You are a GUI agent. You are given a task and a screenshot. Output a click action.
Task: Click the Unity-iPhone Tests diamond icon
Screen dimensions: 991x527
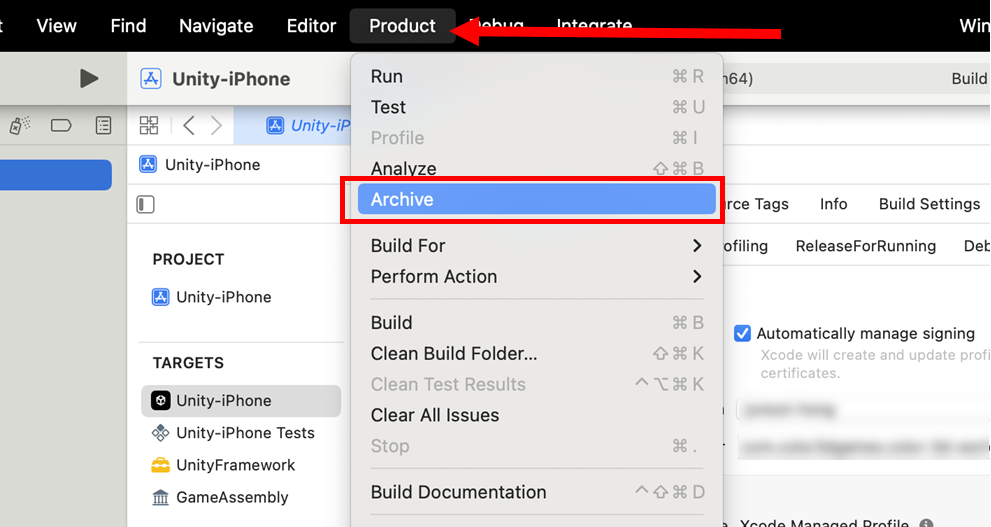[161, 433]
